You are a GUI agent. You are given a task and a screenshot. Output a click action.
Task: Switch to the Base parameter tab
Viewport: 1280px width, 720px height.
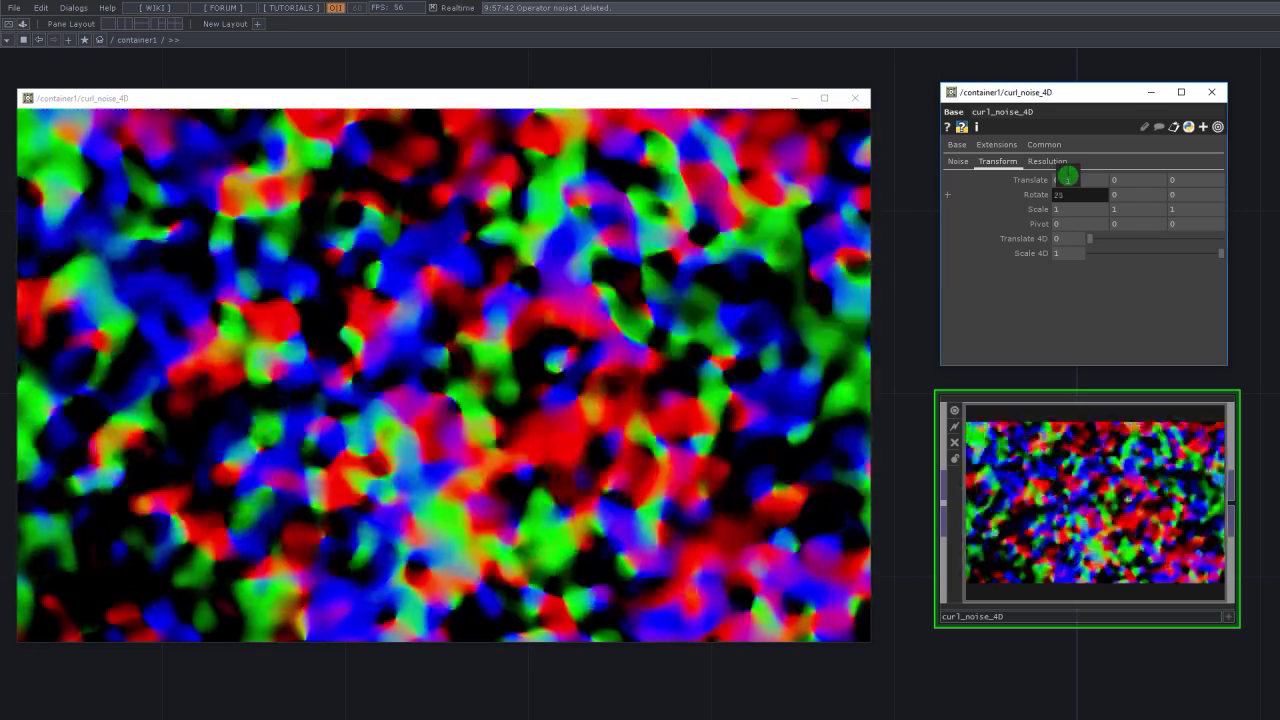click(x=957, y=145)
